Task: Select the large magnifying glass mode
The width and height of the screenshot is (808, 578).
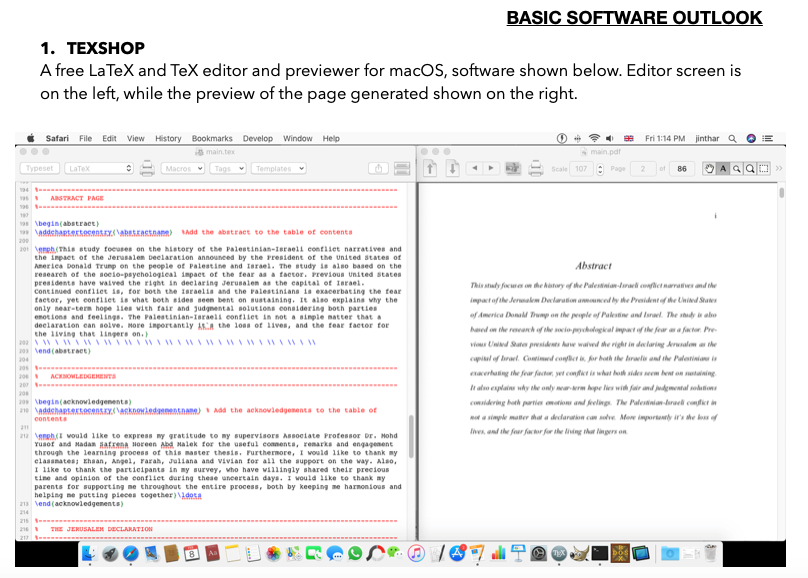Action: 750,168
